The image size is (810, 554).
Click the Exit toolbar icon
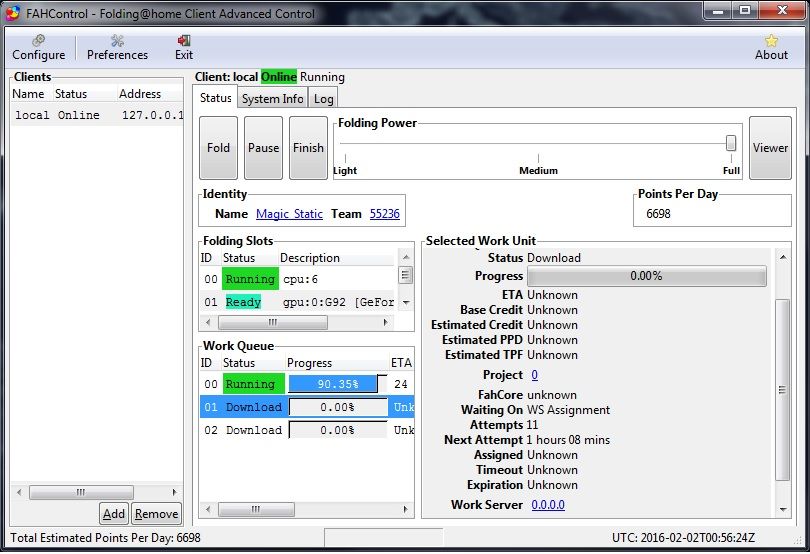tap(183, 48)
